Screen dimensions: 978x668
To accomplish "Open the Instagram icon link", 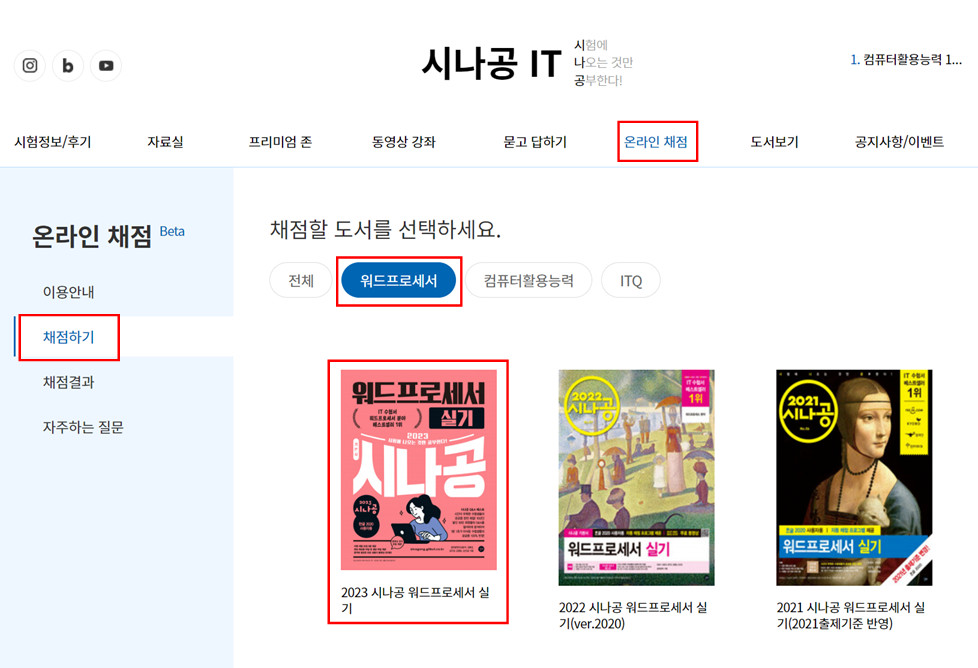I will click(x=30, y=65).
